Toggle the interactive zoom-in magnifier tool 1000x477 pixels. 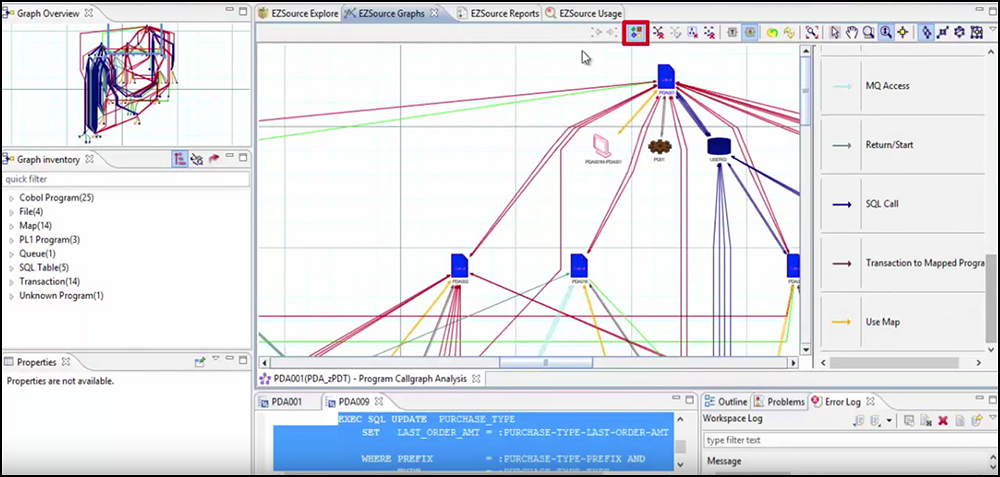pyautogui.click(x=885, y=33)
